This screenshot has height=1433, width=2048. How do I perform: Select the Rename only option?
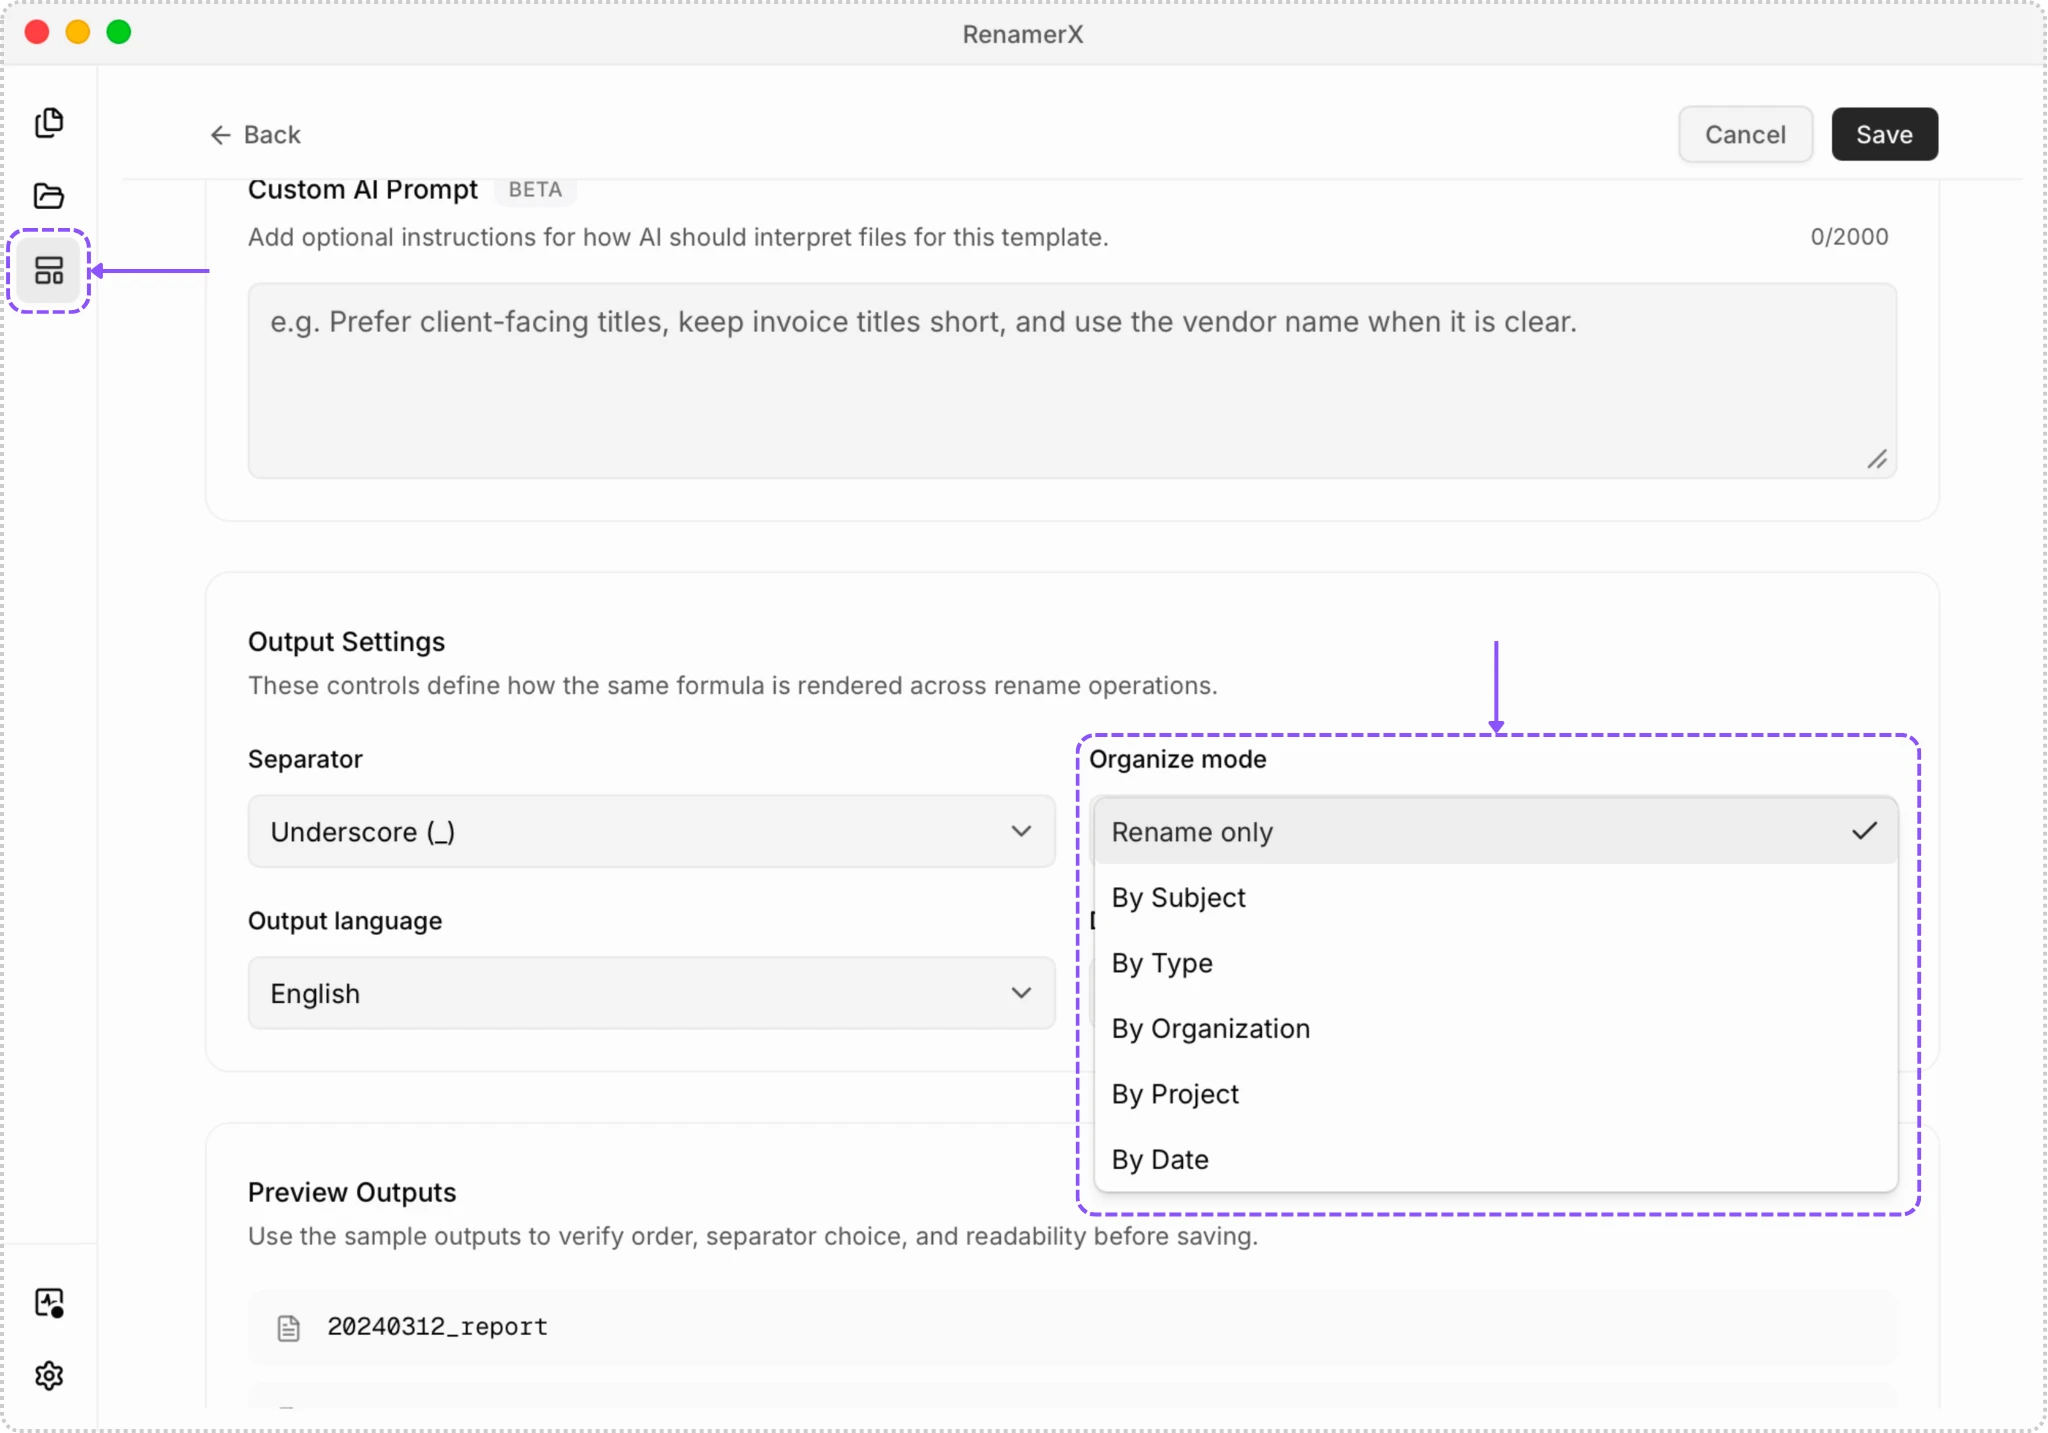(1496, 832)
